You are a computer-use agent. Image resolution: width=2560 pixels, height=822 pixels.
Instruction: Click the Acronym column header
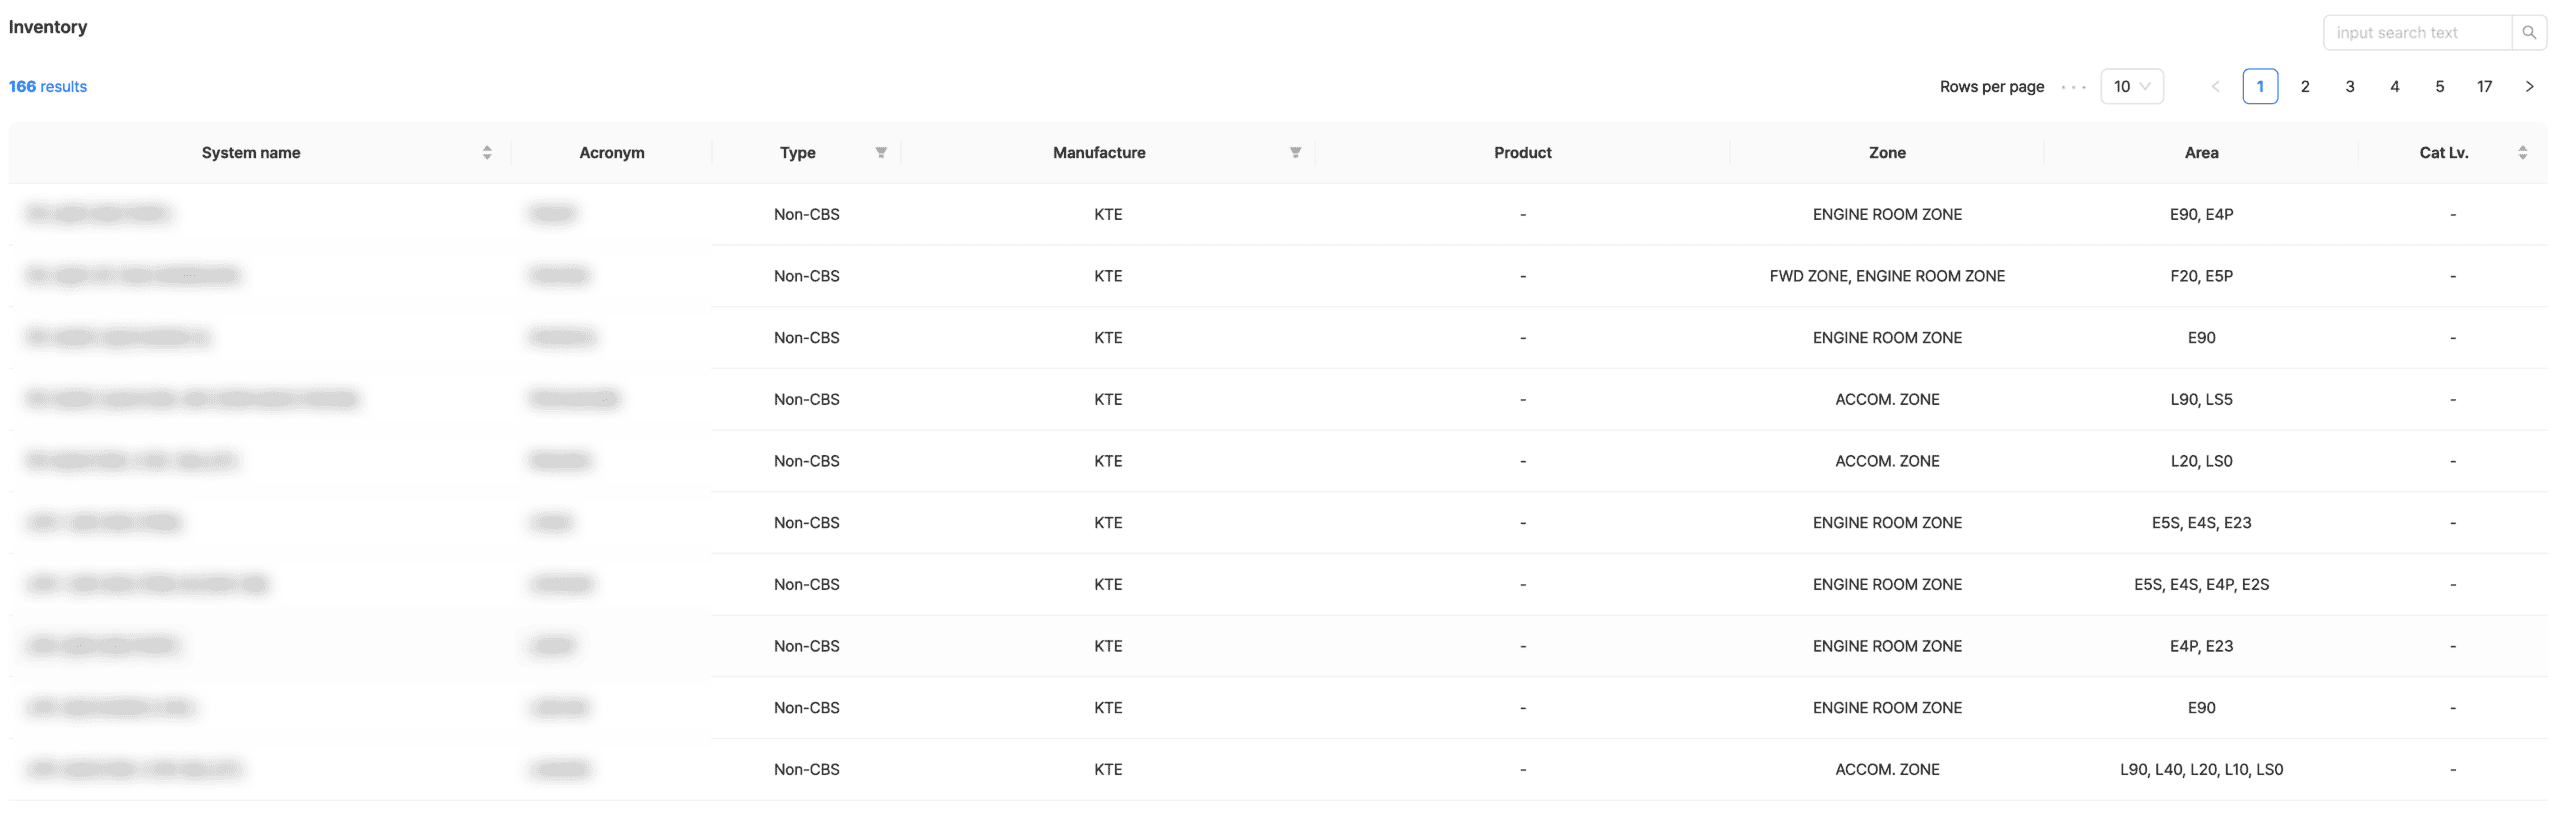(611, 152)
